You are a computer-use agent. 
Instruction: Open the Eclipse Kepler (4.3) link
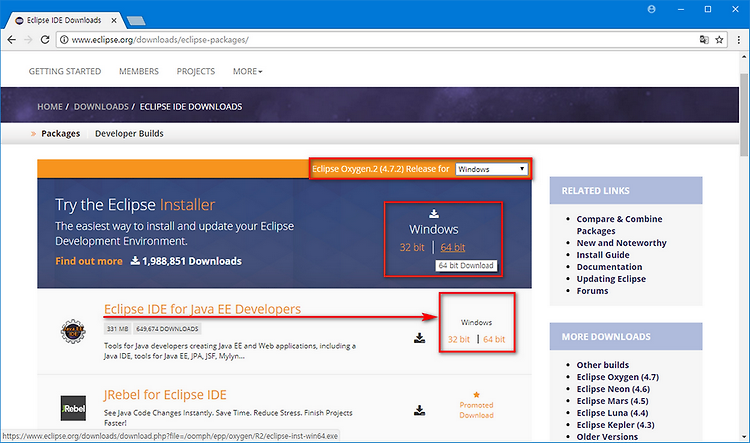(x=615, y=425)
